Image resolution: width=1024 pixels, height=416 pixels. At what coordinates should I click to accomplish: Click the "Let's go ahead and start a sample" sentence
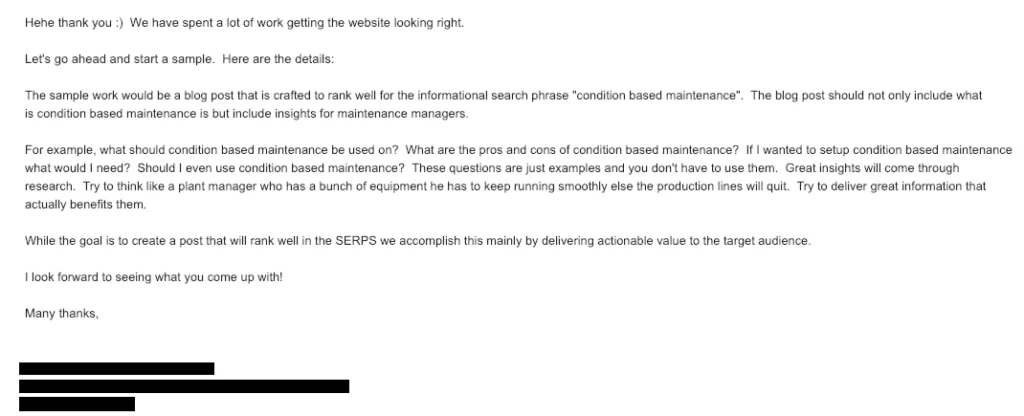120,59
